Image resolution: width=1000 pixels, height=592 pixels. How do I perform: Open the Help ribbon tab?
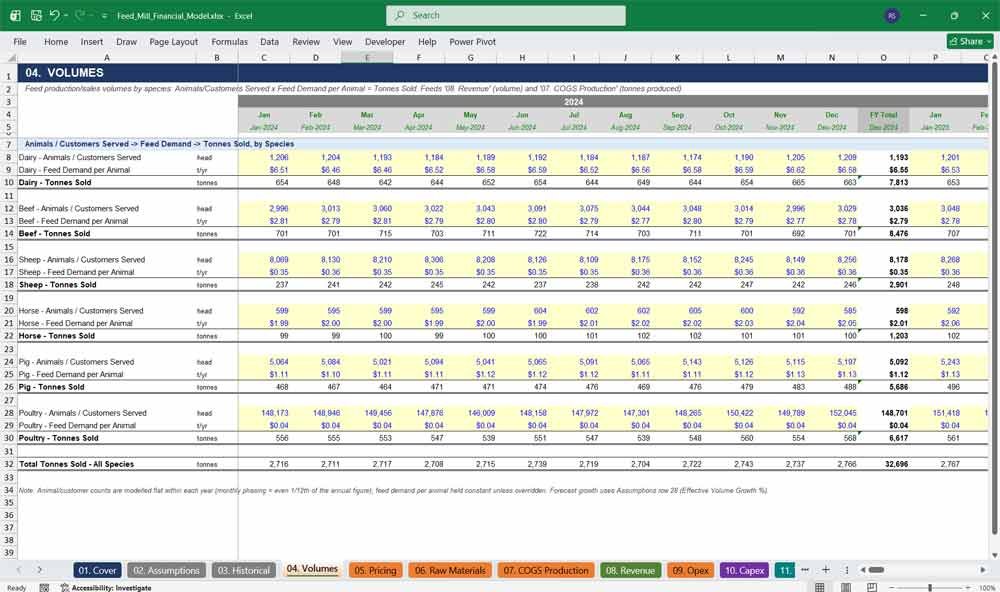427,41
